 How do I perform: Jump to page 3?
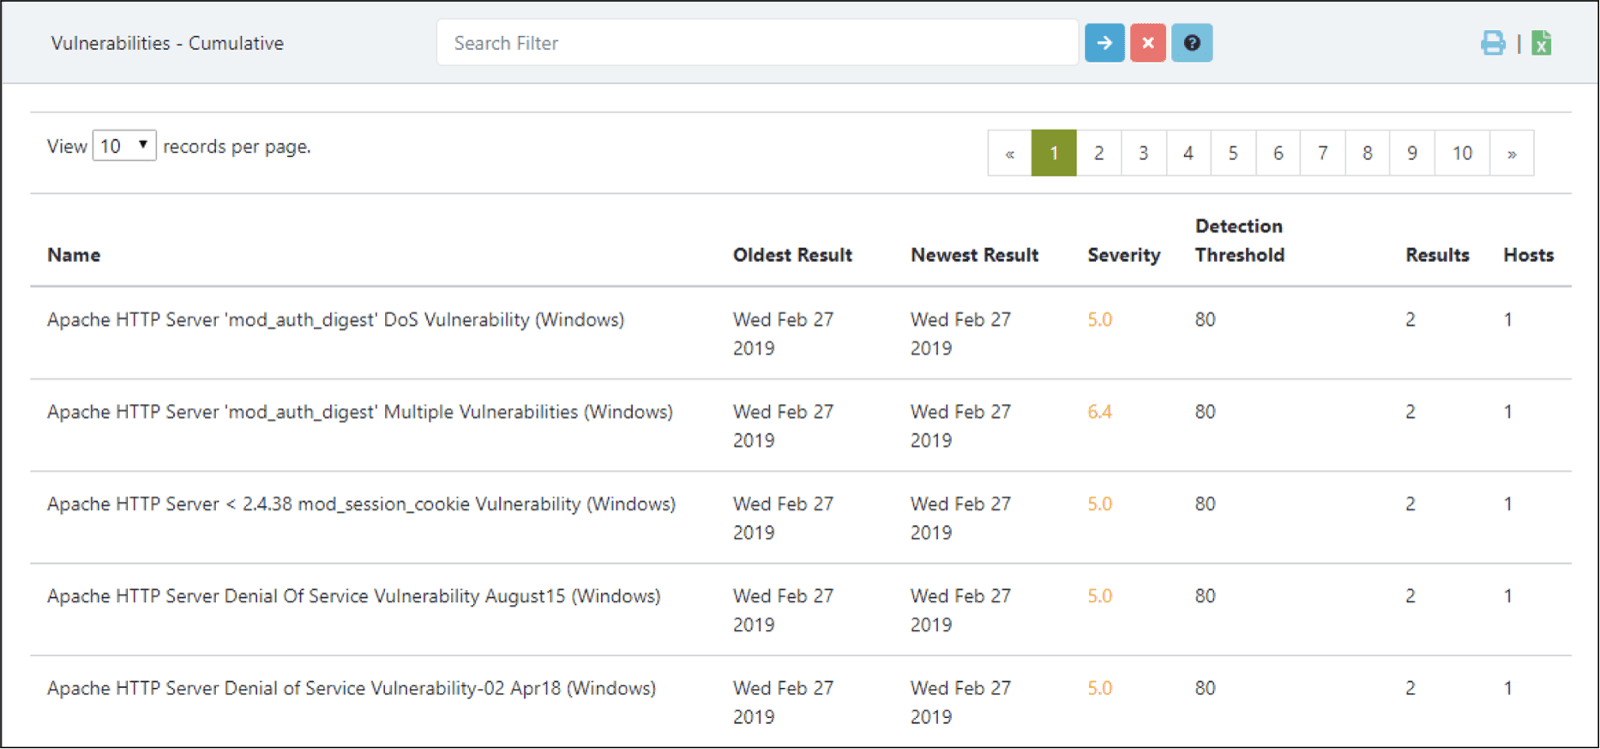tap(1144, 153)
